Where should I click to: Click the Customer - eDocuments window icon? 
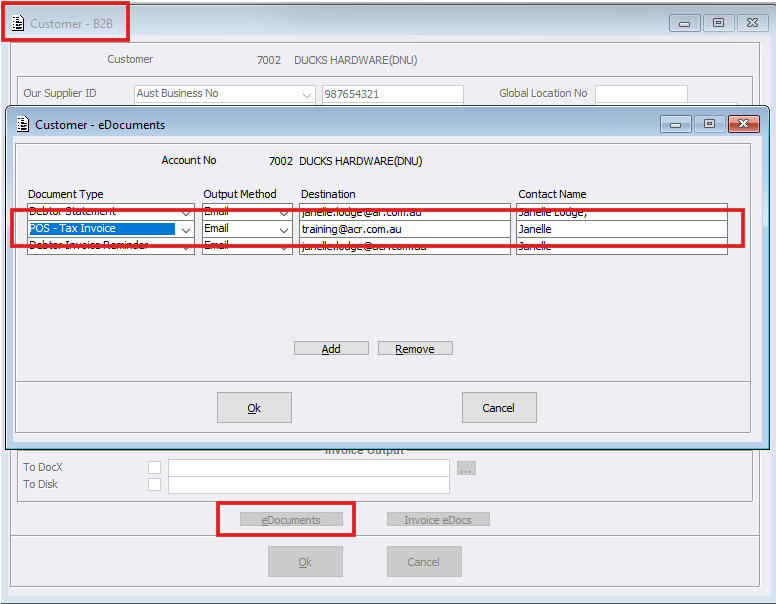pyautogui.click(x=23, y=124)
